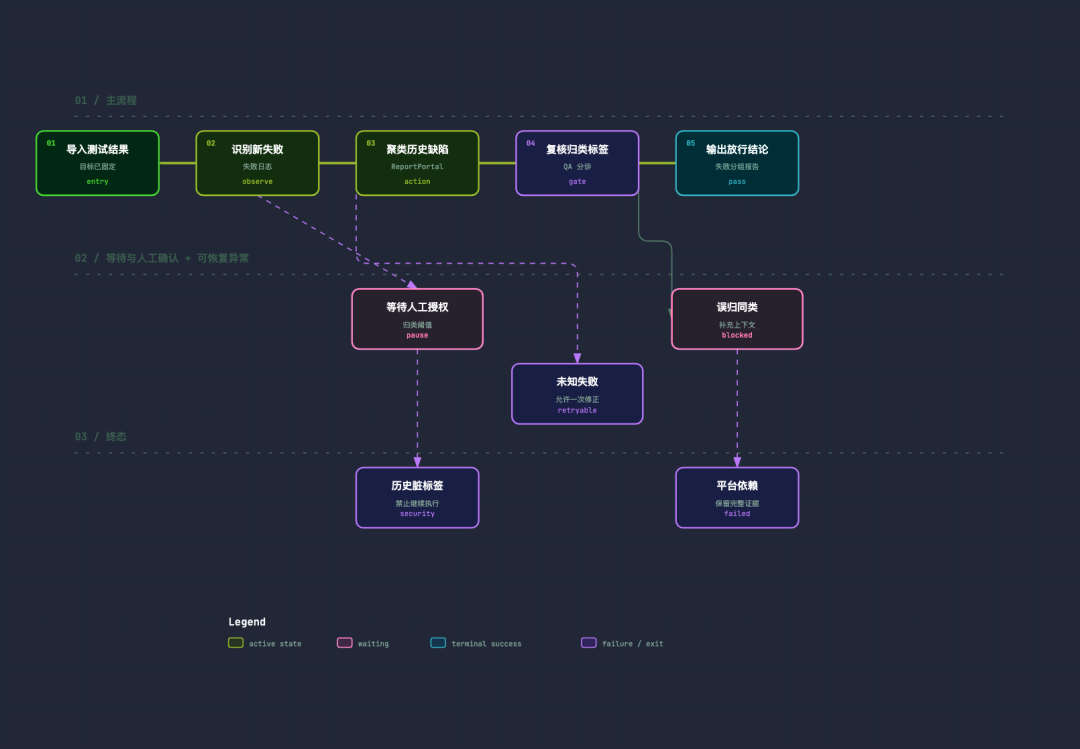Select the 误归同类 blocked node
The width and height of the screenshot is (1080, 749).
[x=737, y=319]
